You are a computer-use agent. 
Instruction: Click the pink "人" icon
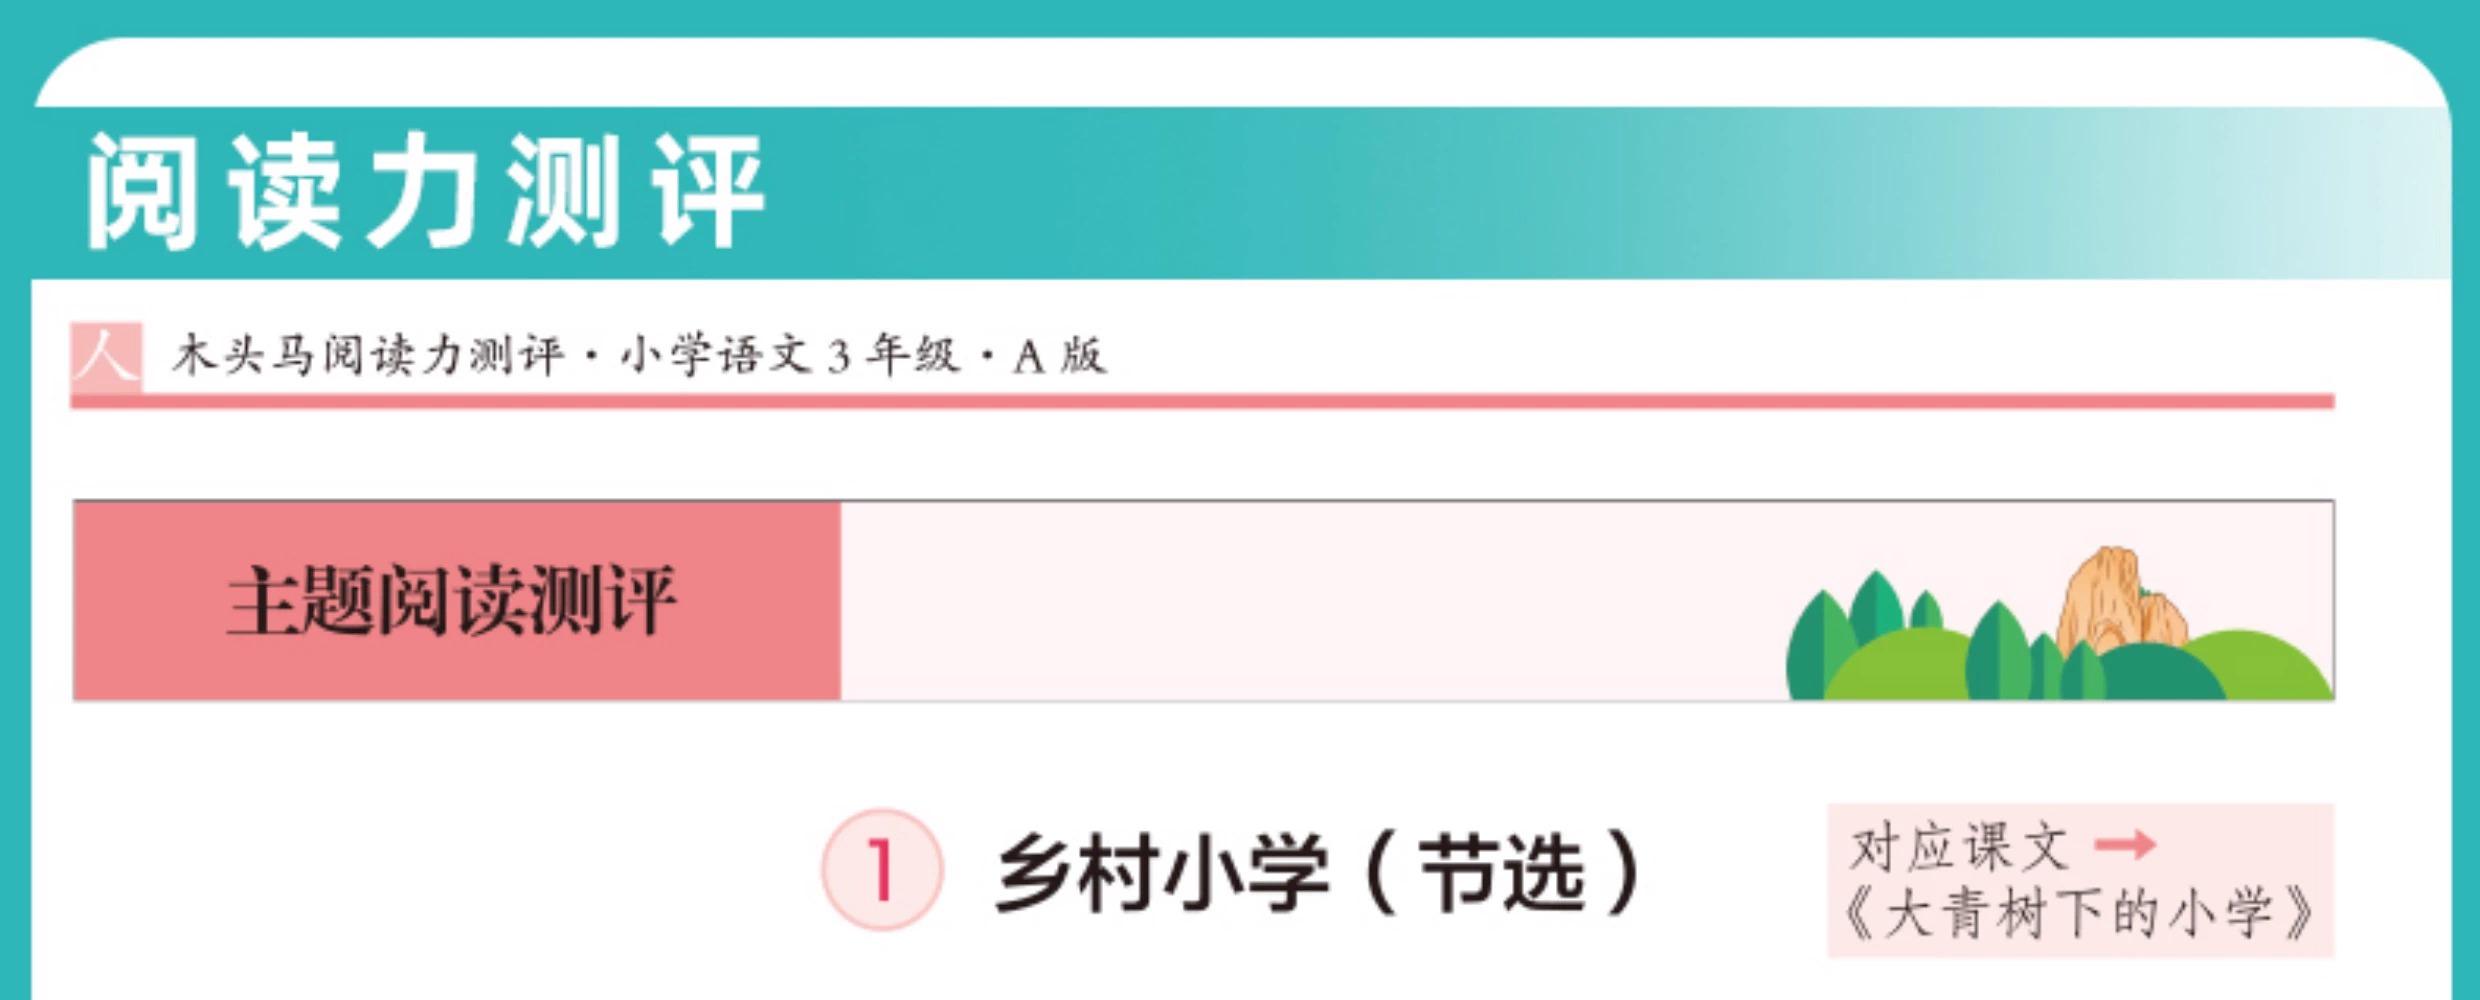[x=105, y=356]
